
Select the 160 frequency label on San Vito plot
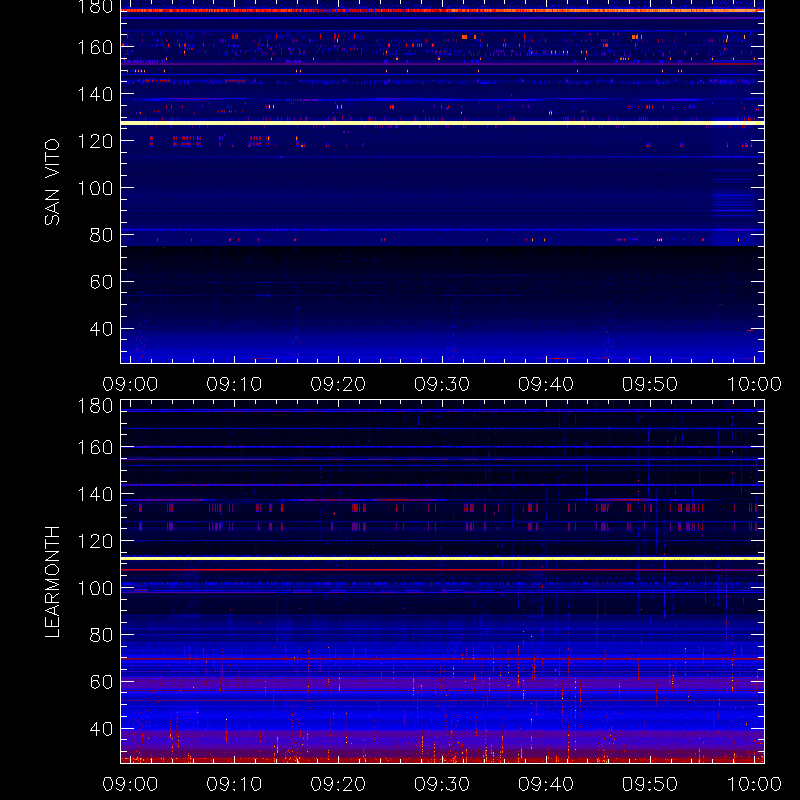[x=95, y=47]
